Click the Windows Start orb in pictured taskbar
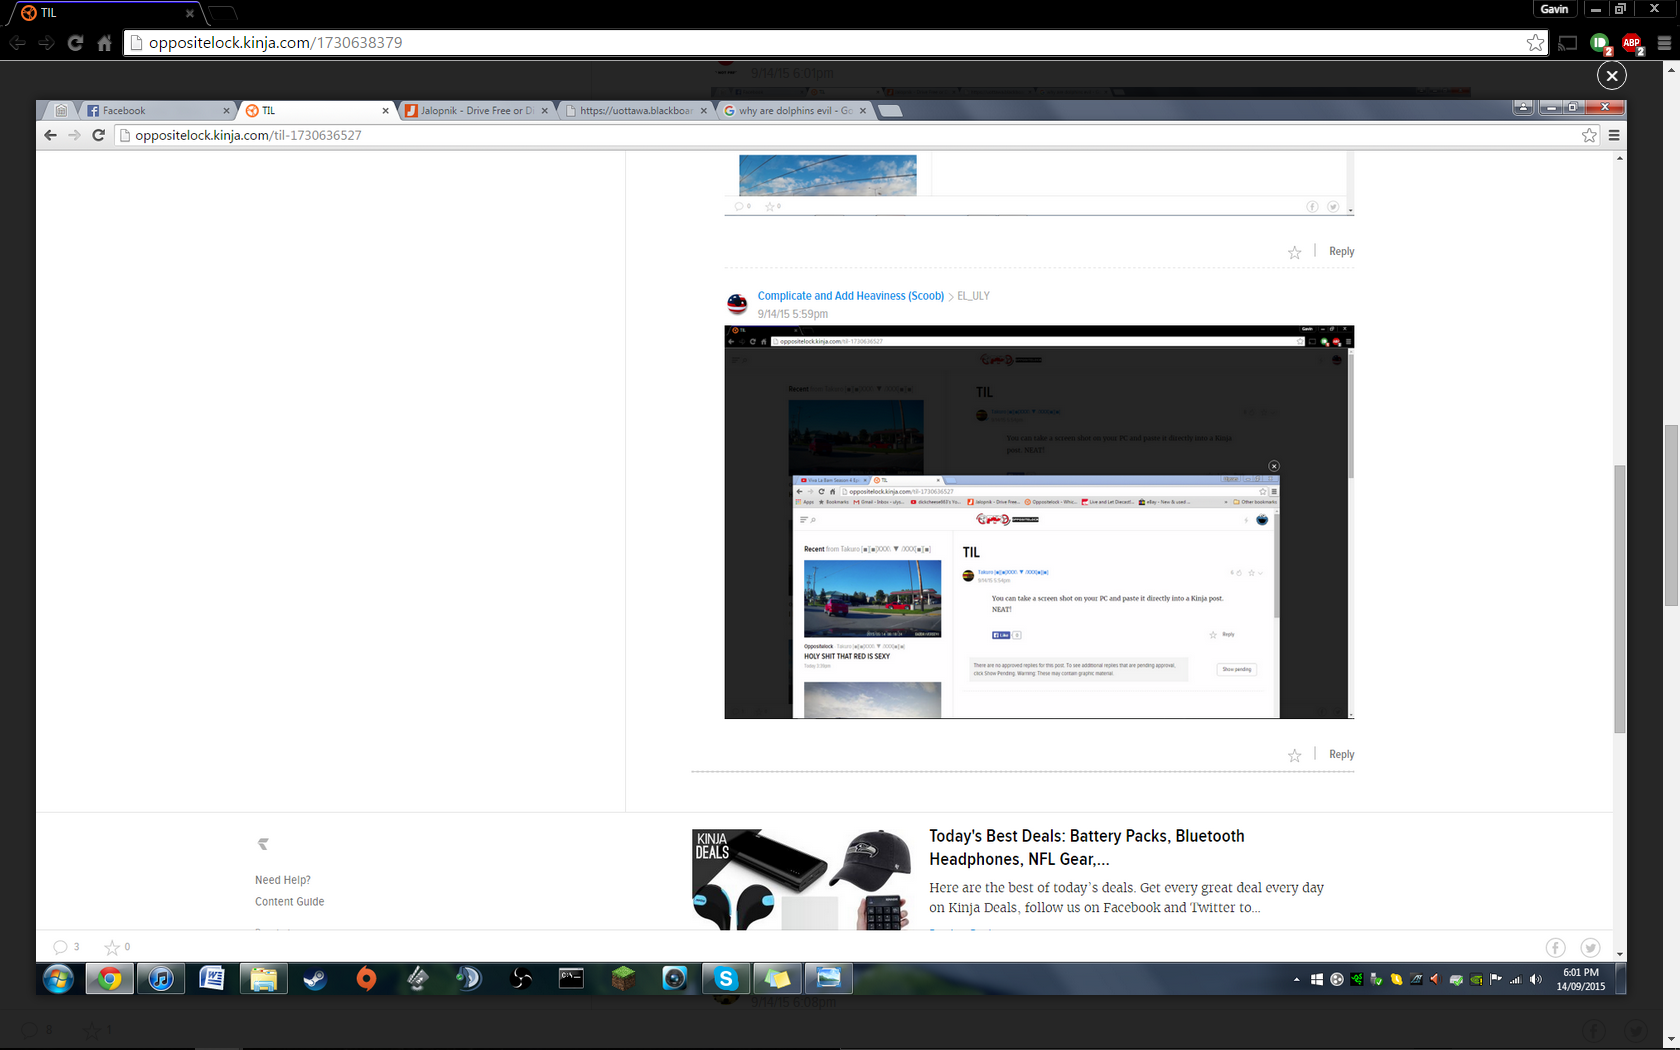The width and height of the screenshot is (1680, 1050). click(58, 979)
